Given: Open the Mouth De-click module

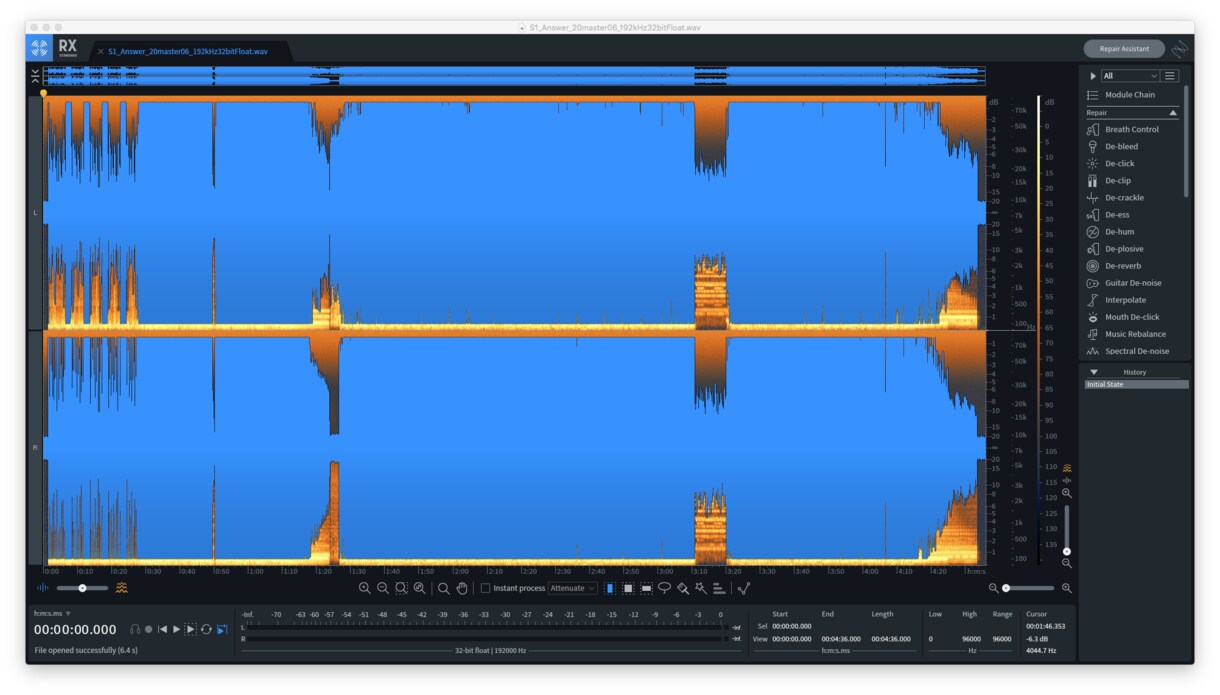Looking at the screenshot, I should [x=1132, y=317].
